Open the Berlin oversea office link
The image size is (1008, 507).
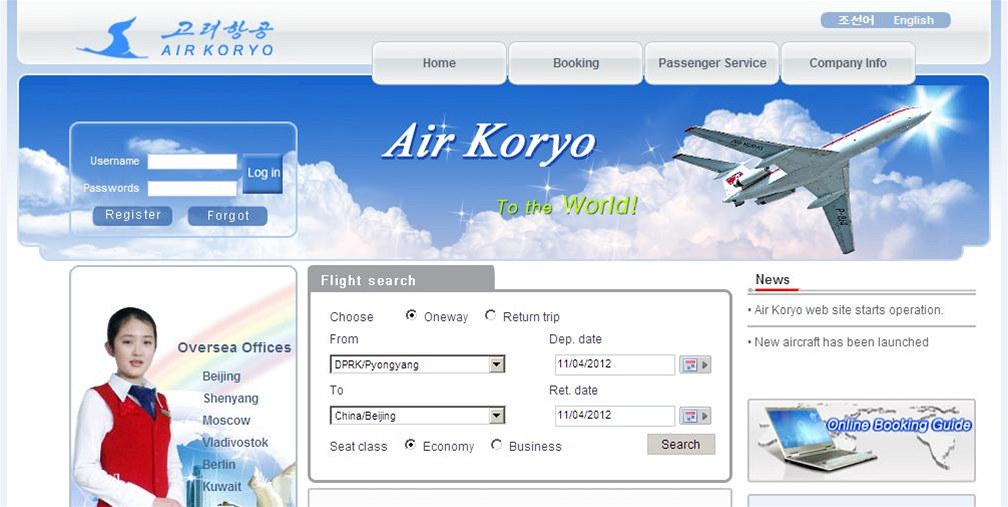219,465
